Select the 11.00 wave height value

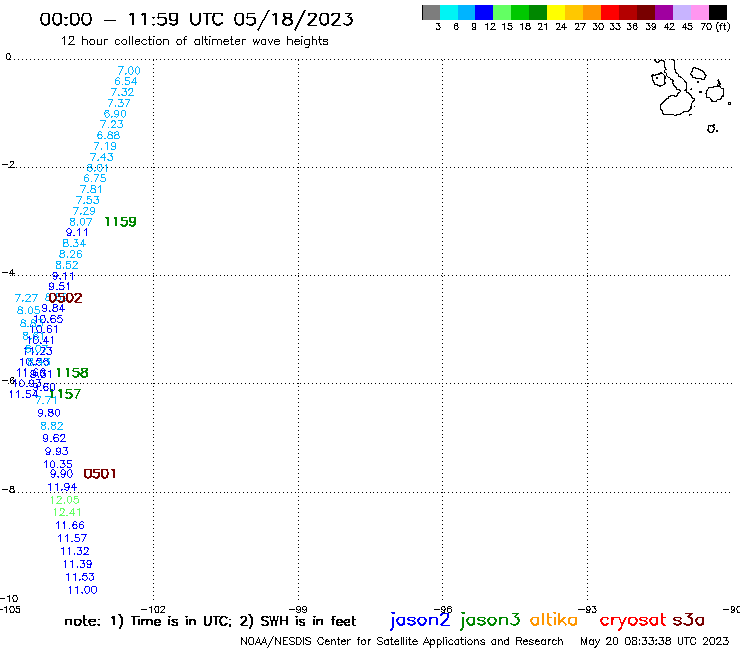(83, 590)
